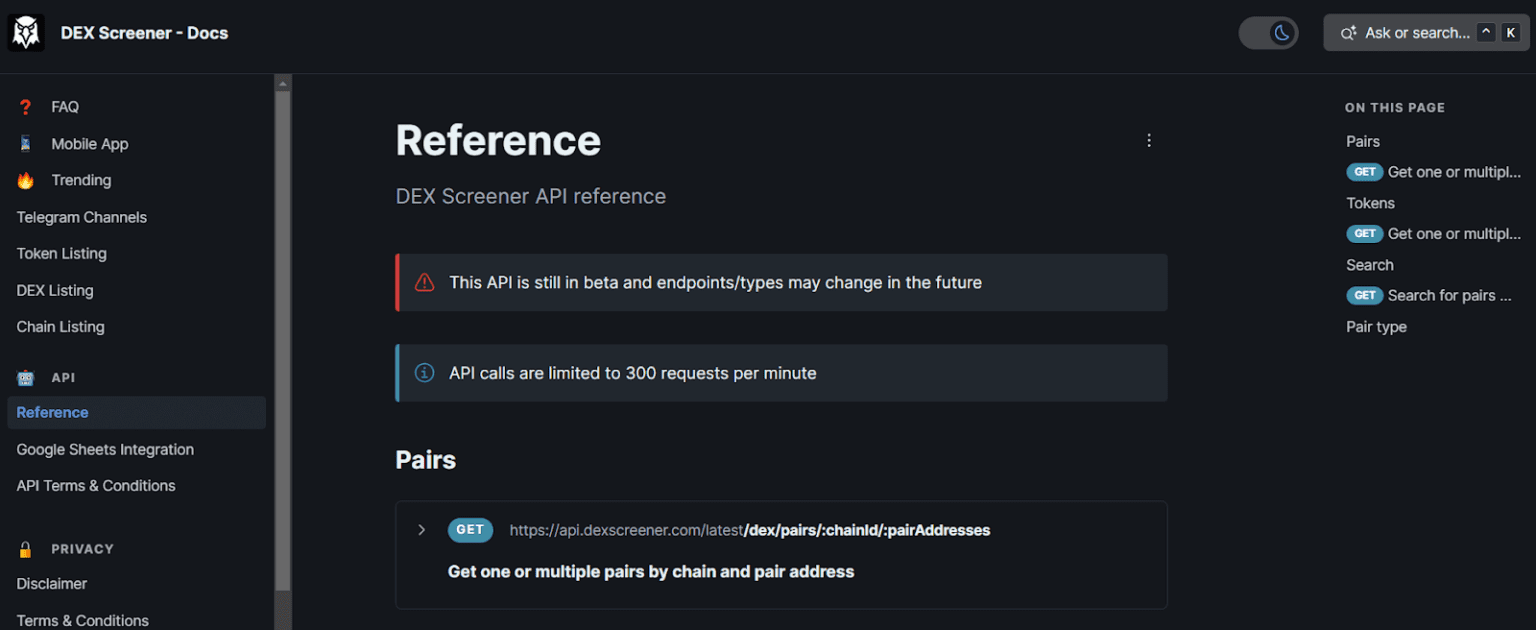The width and height of the screenshot is (1536, 630).
Task: Go to Telegram Channels page
Action: click(81, 218)
